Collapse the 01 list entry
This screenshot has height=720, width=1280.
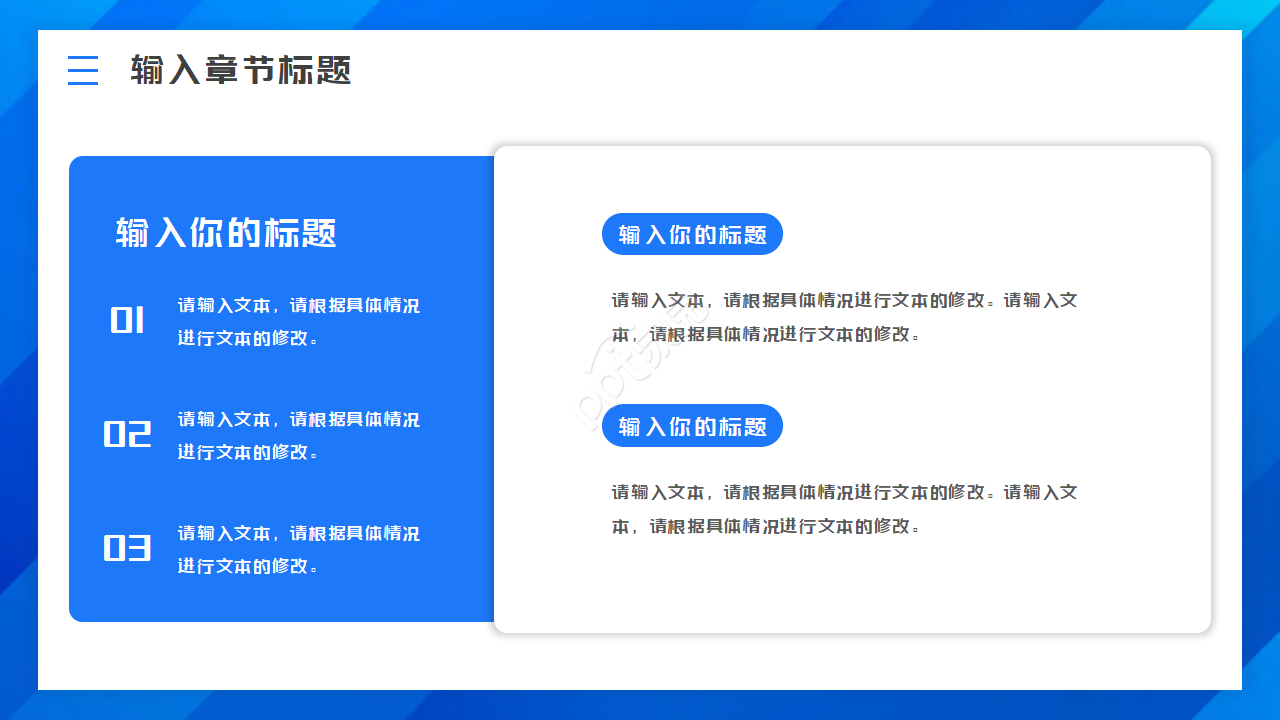(x=297, y=320)
